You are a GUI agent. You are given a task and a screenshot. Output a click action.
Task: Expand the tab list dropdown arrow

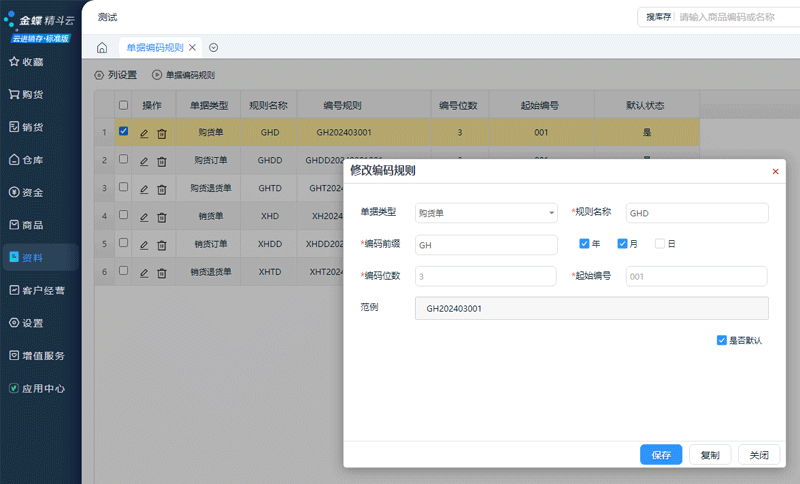(x=213, y=47)
